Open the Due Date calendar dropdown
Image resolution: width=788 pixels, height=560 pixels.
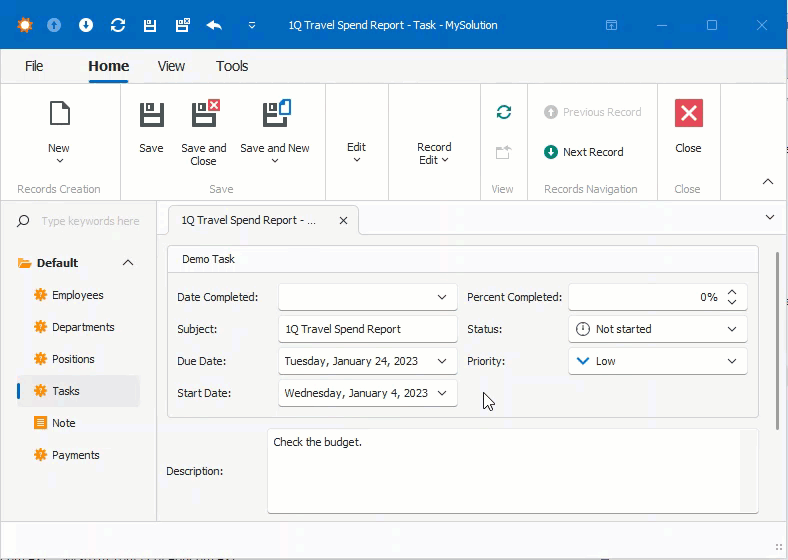pyautogui.click(x=442, y=361)
